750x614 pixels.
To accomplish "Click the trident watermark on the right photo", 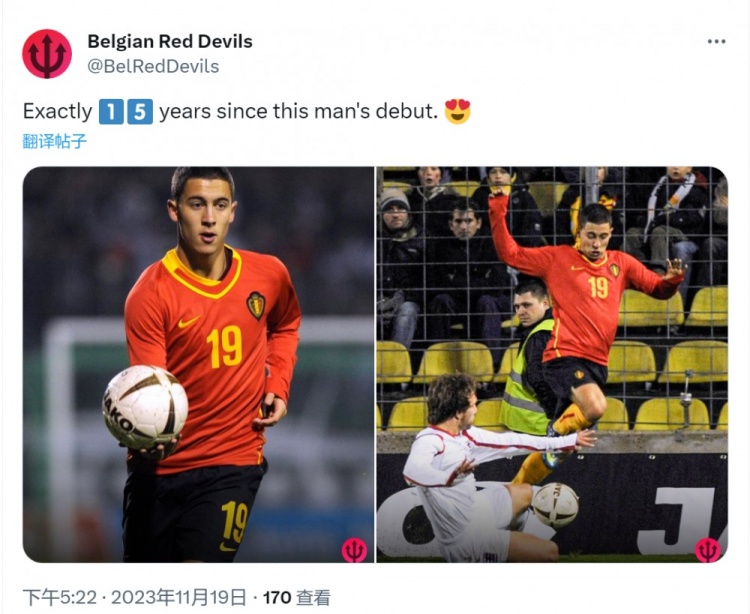I will pos(707,550).
